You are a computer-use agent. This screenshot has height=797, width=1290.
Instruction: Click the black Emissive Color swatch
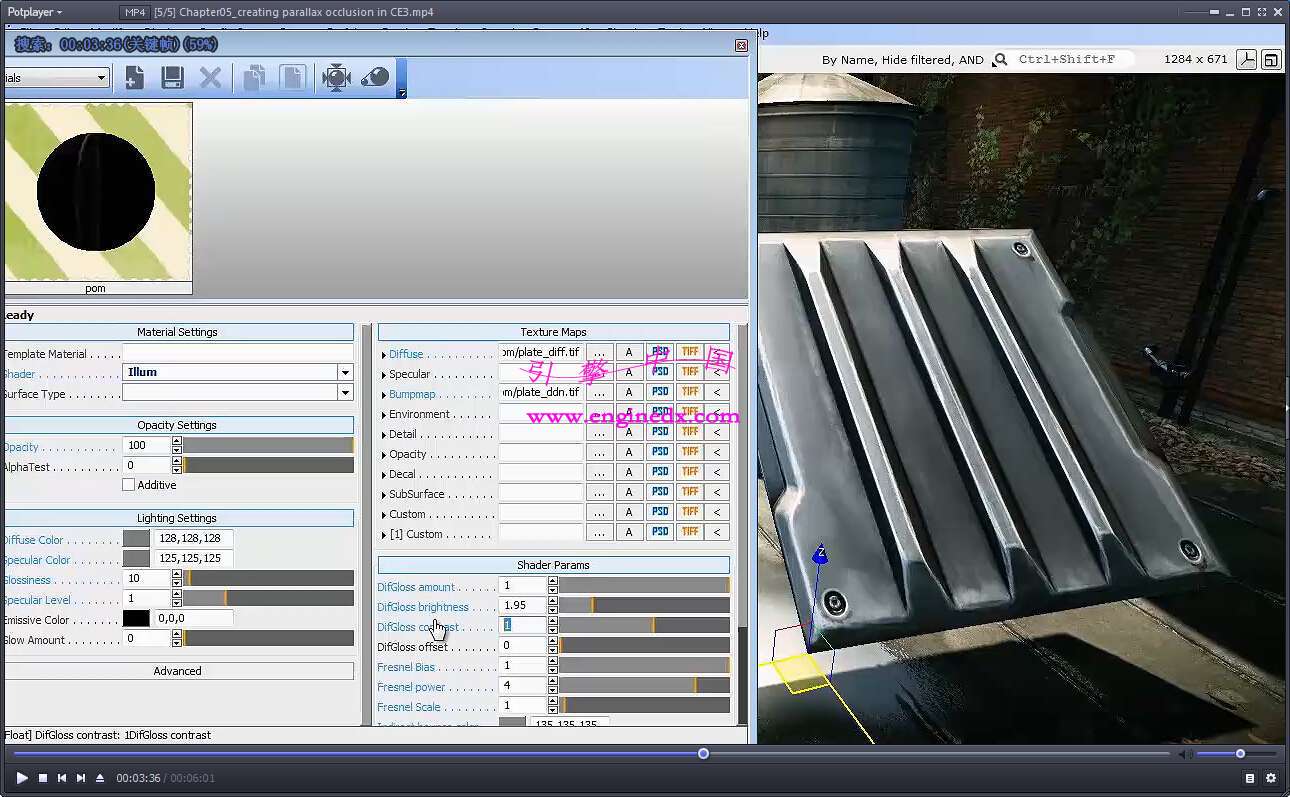pos(136,618)
